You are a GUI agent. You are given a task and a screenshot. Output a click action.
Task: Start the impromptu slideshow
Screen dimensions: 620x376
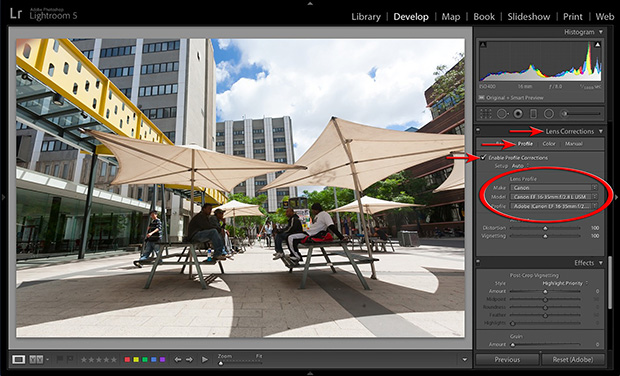(204, 359)
